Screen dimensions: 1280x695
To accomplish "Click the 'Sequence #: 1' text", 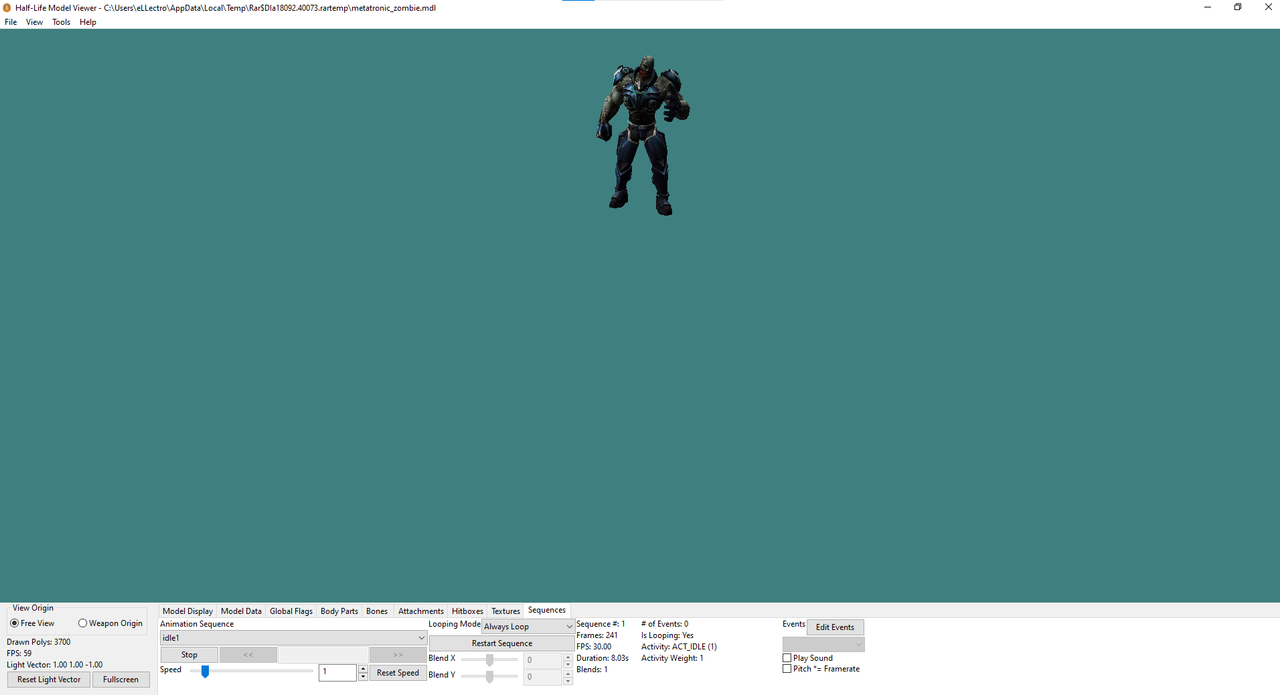I will pyautogui.click(x=601, y=624).
